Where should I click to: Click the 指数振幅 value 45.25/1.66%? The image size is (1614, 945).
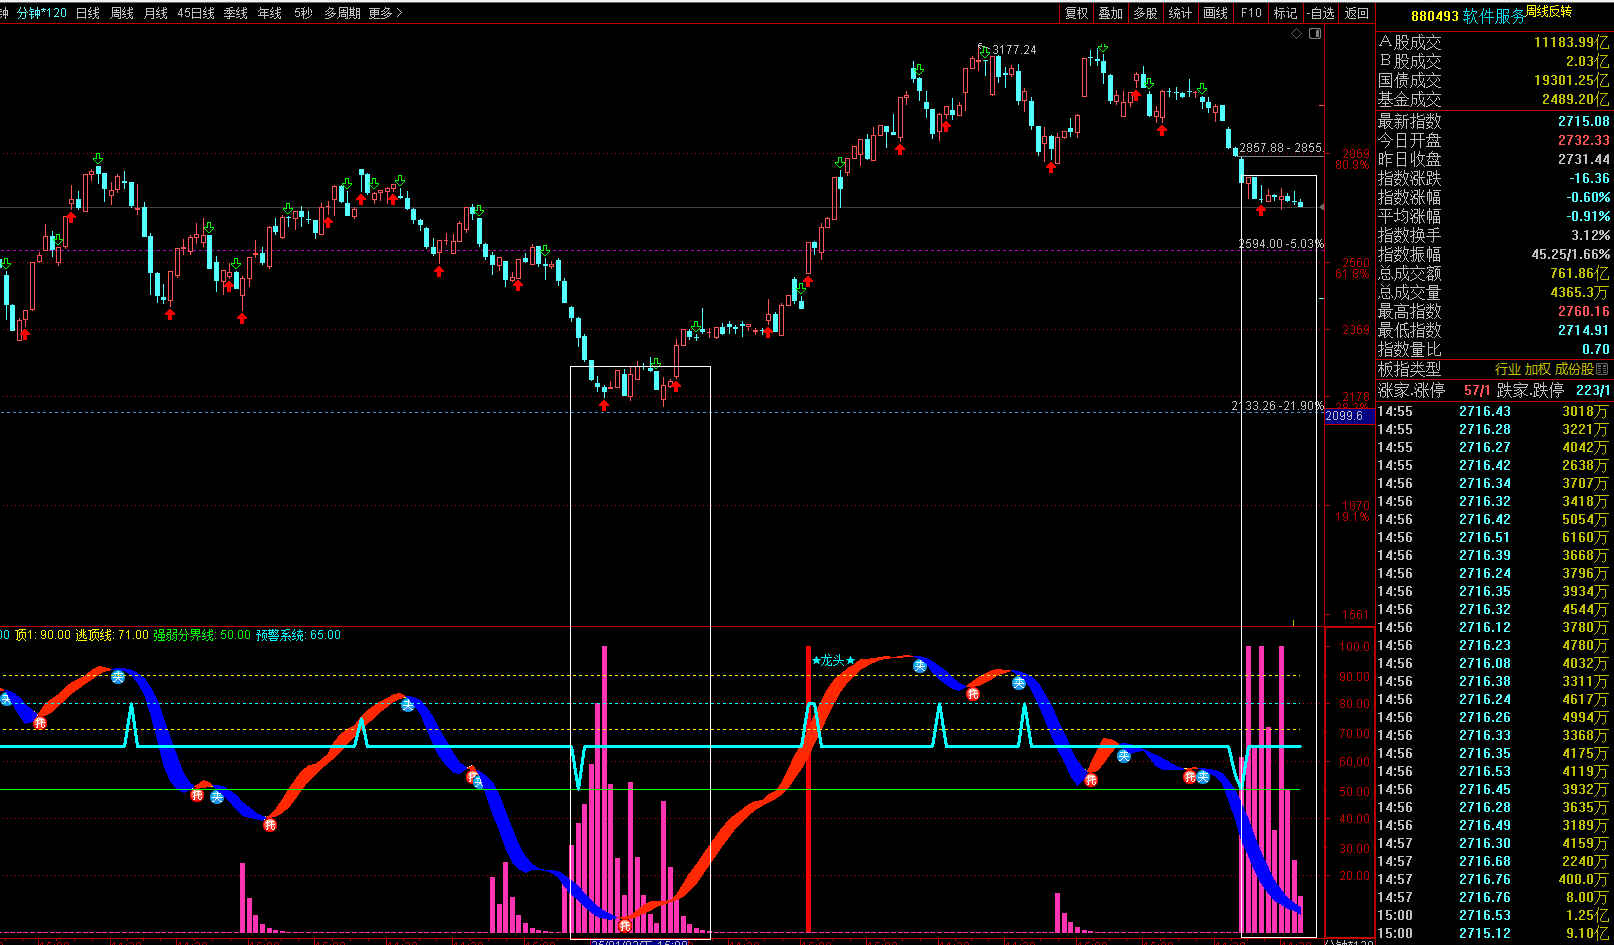coord(1571,254)
